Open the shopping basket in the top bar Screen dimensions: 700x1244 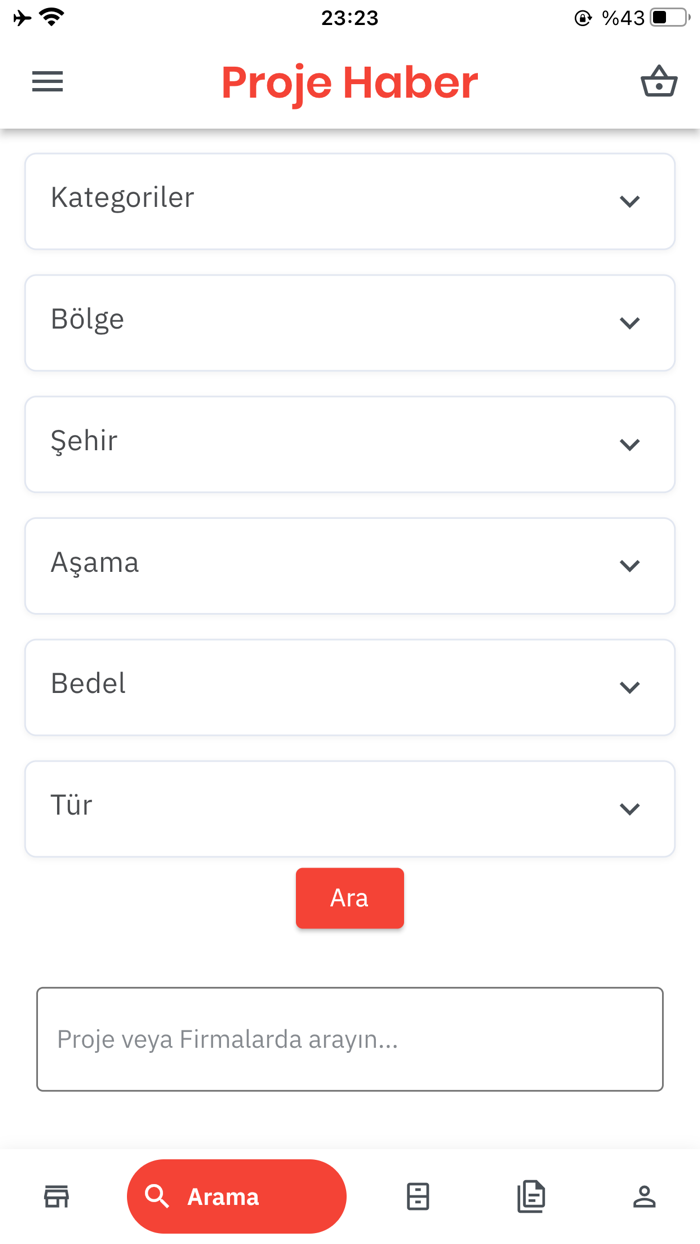658,82
